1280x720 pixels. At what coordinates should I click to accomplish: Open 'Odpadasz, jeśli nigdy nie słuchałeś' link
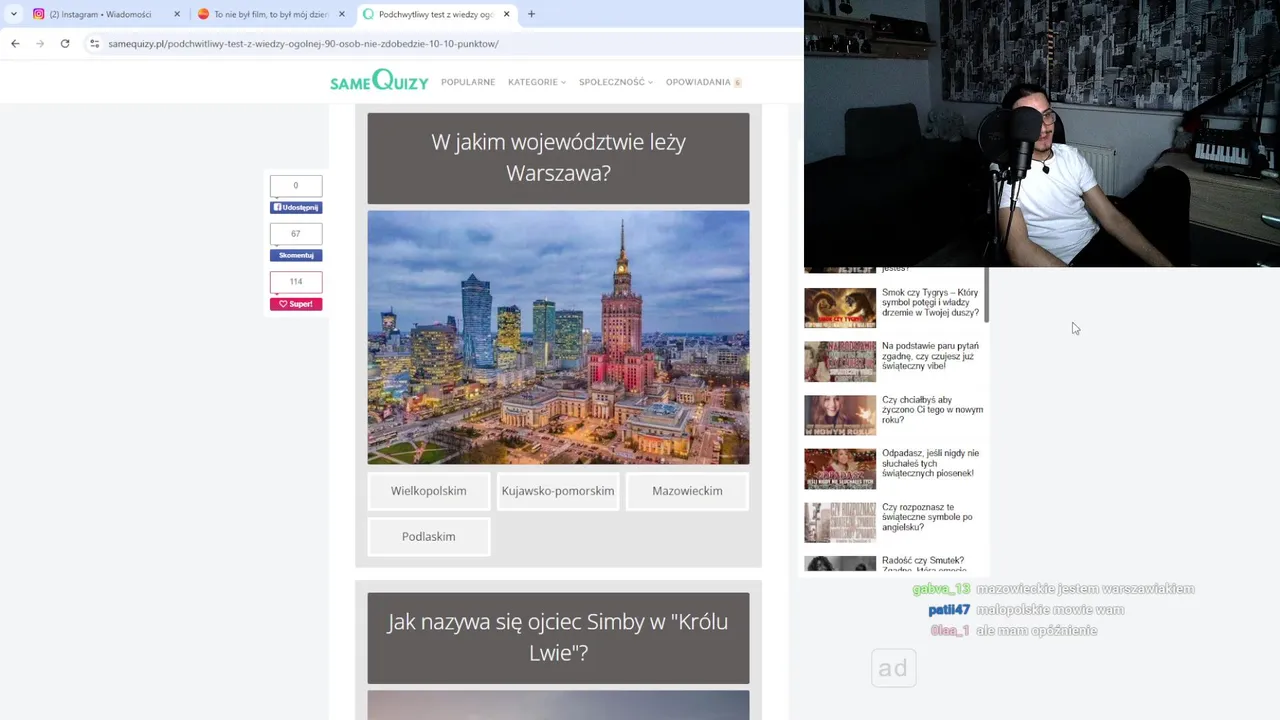point(931,463)
